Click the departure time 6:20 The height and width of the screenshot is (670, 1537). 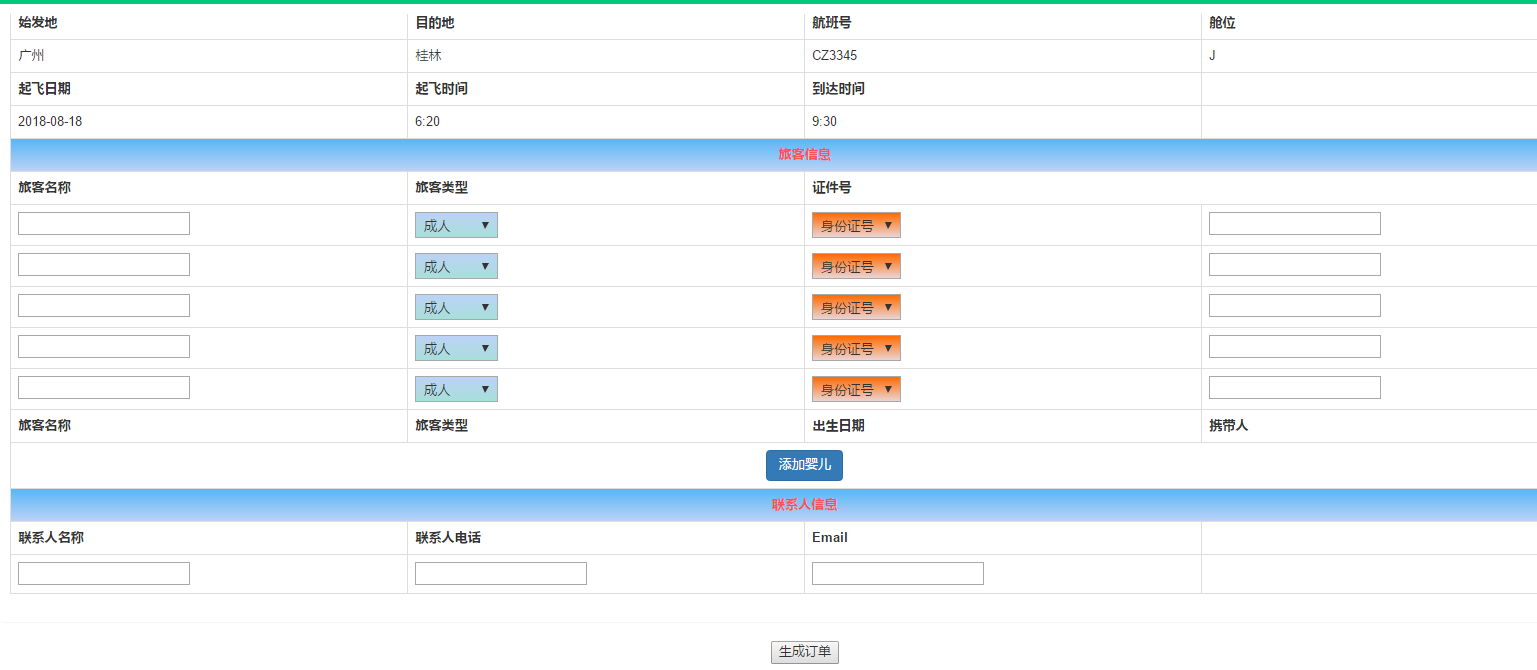click(427, 121)
